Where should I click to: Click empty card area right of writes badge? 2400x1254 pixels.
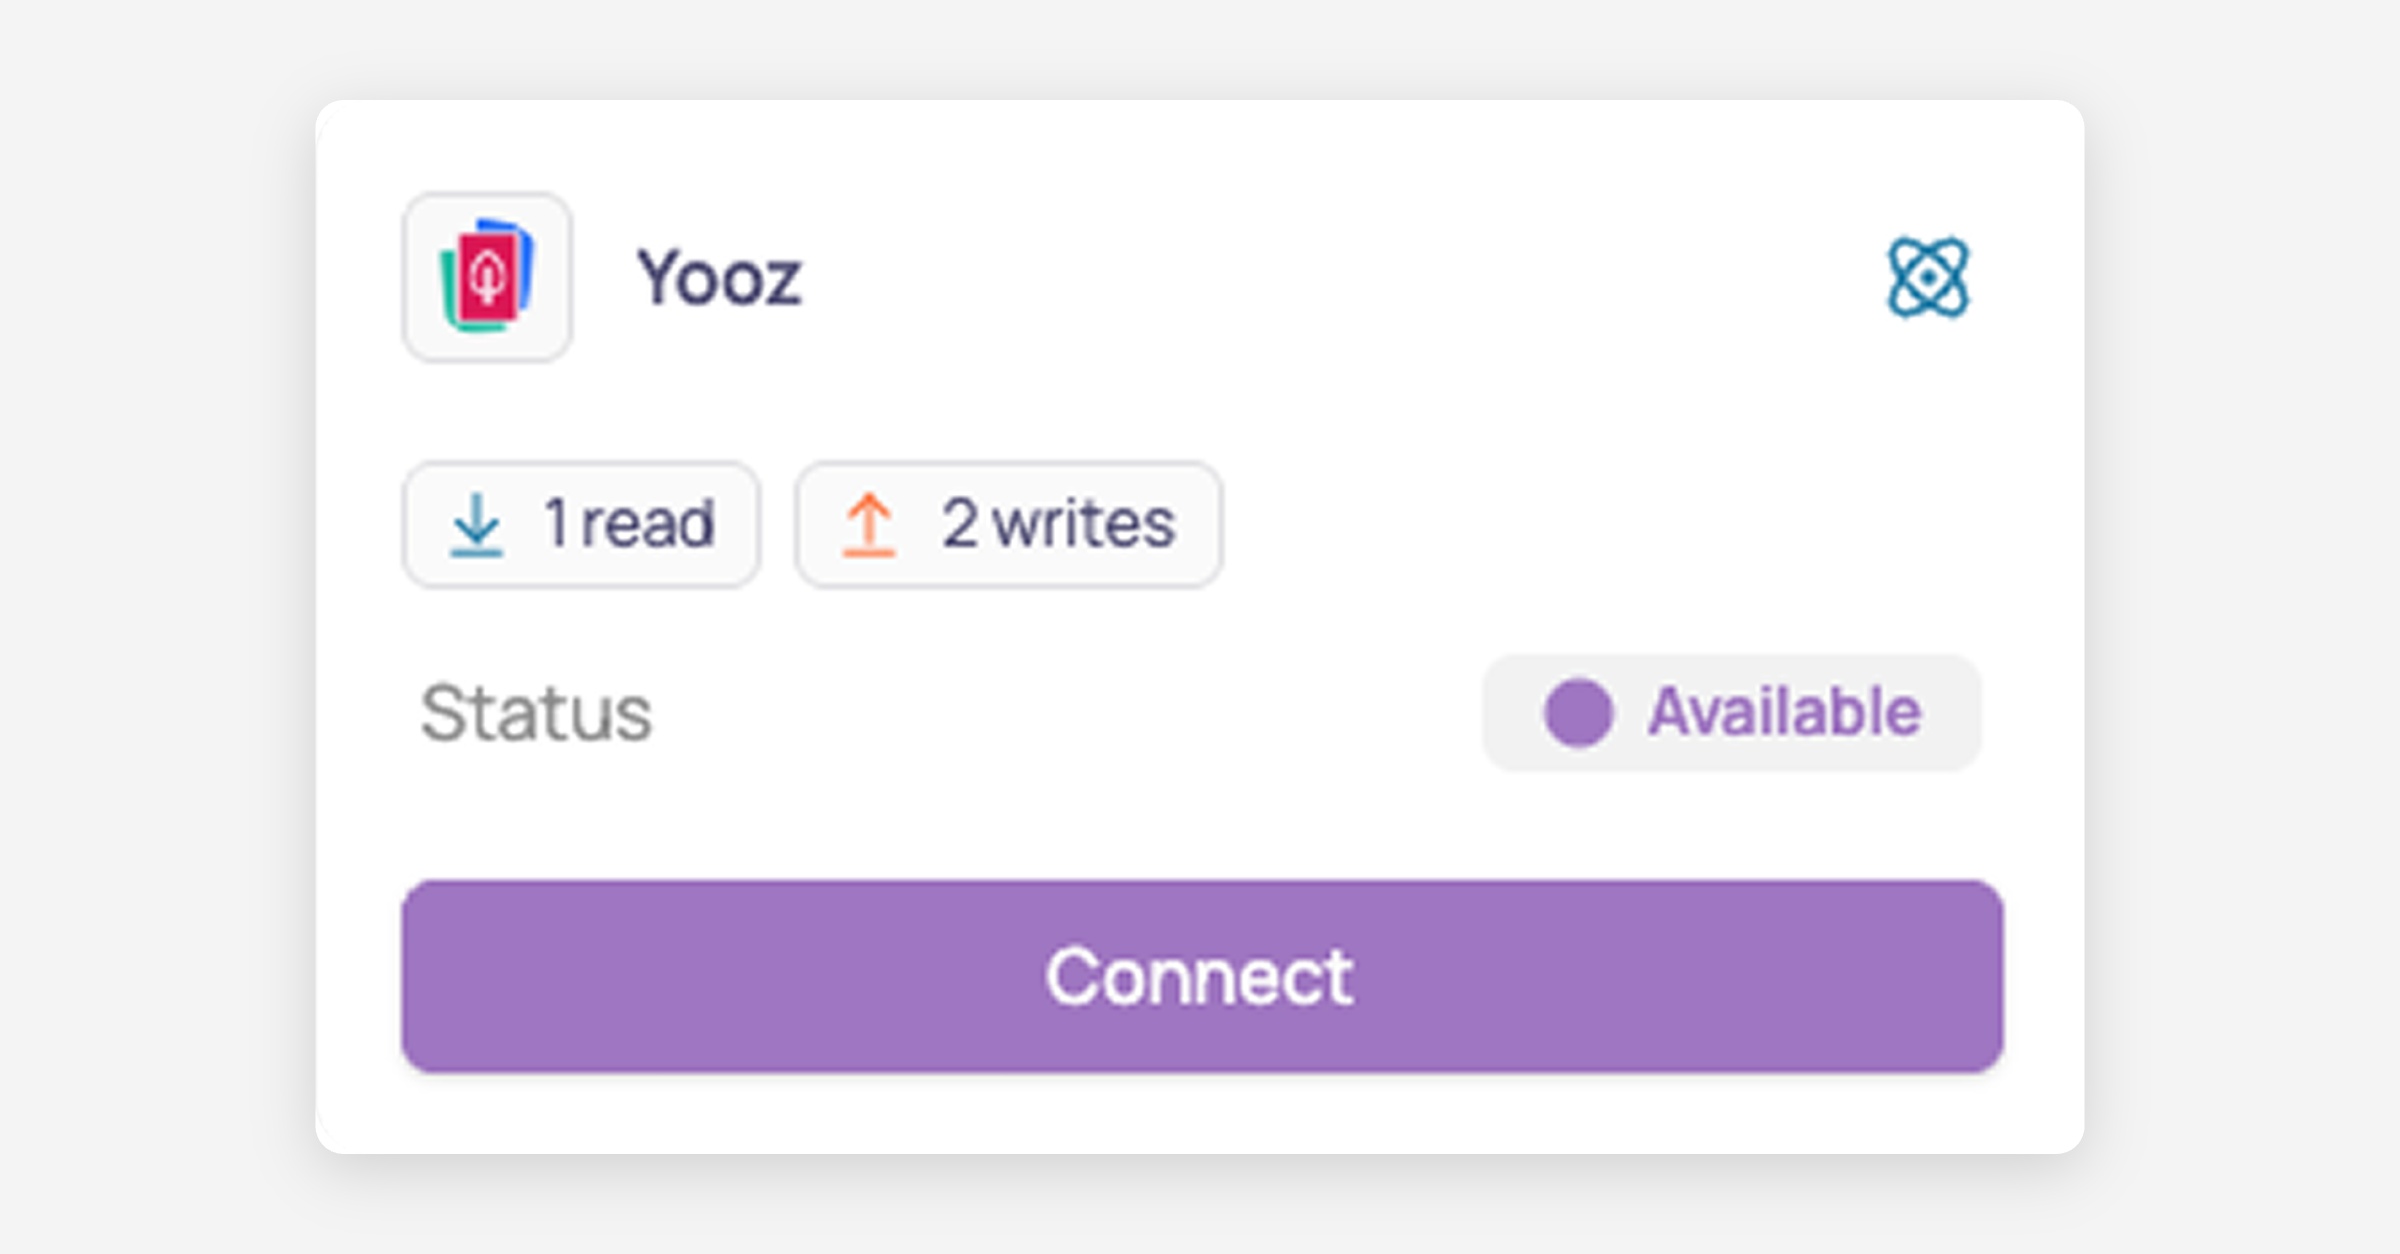pyautogui.click(x=1600, y=525)
